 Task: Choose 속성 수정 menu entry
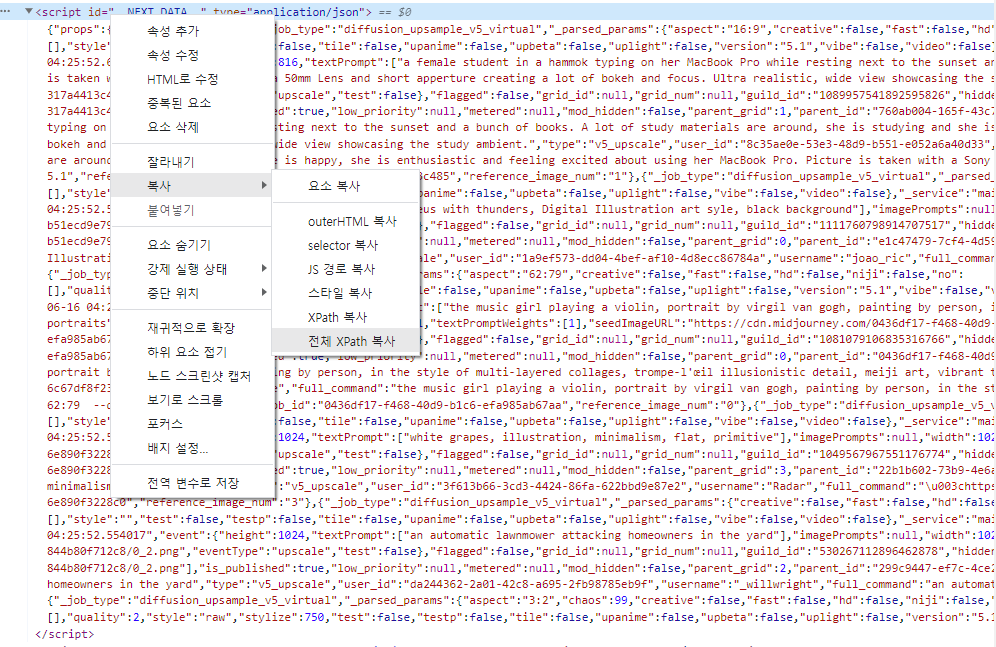click(x=192, y=55)
